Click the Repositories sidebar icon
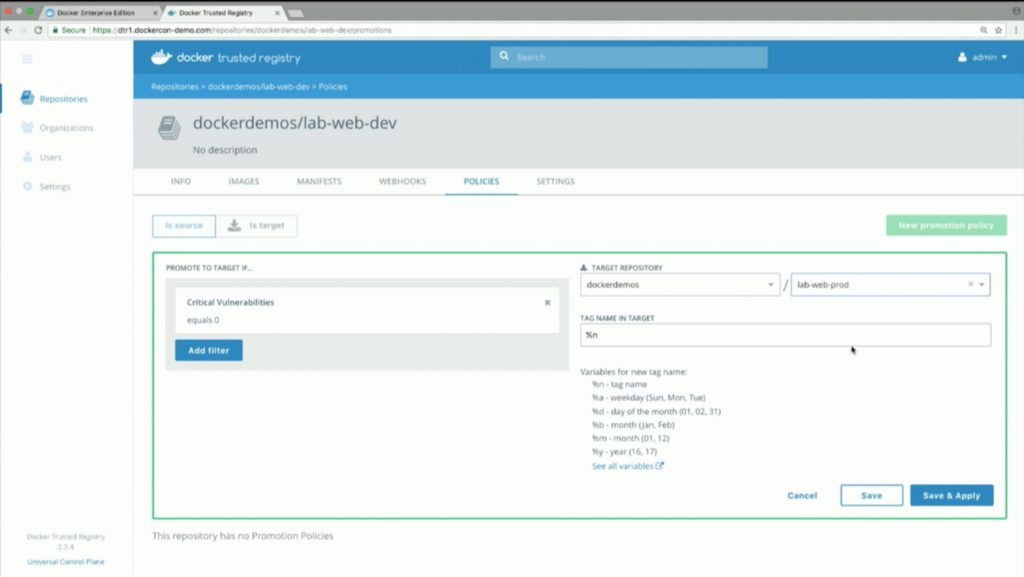1024x577 pixels. tap(27, 98)
